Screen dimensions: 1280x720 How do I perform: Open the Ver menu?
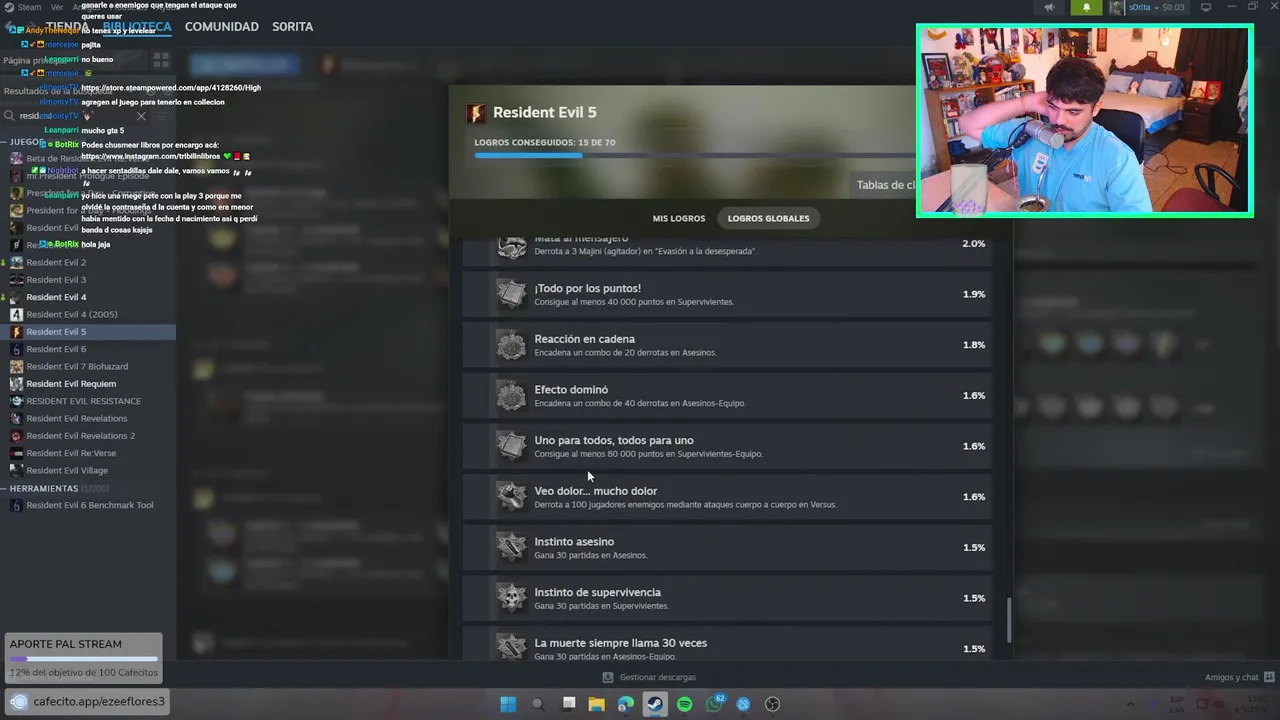[x=57, y=7]
